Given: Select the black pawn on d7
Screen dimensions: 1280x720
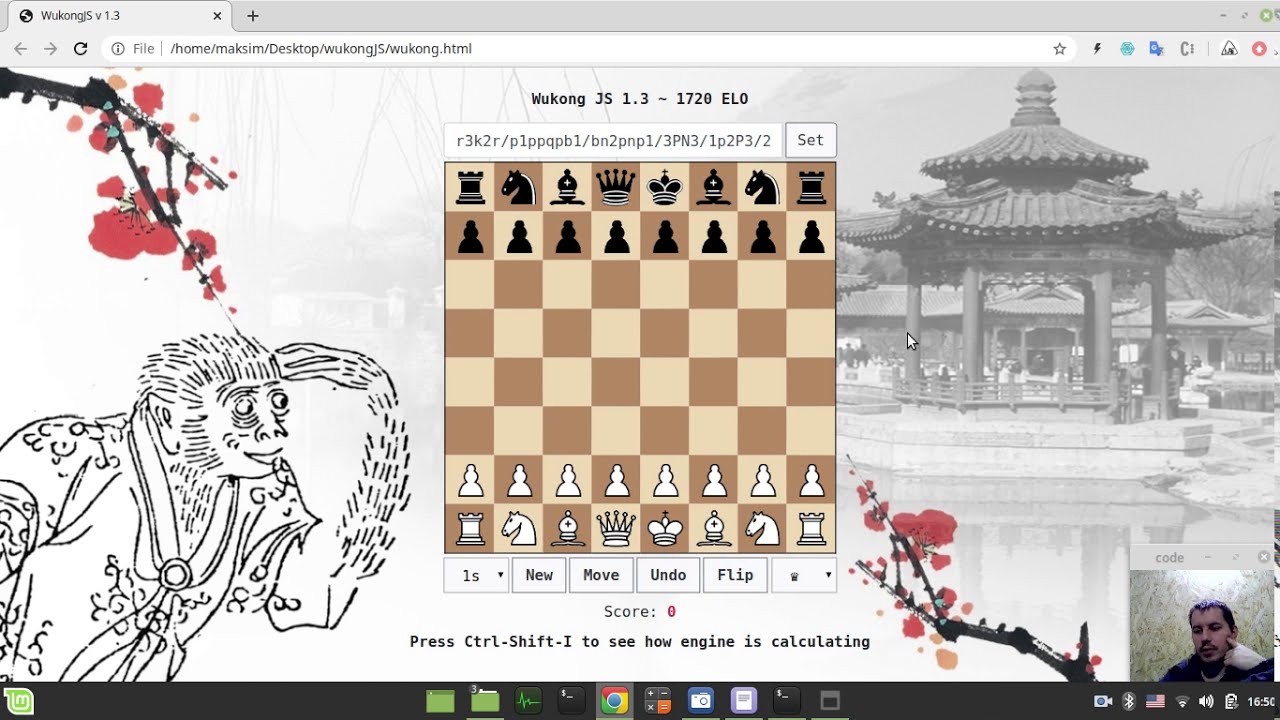Looking at the screenshot, I should click(x=616, y=236).
